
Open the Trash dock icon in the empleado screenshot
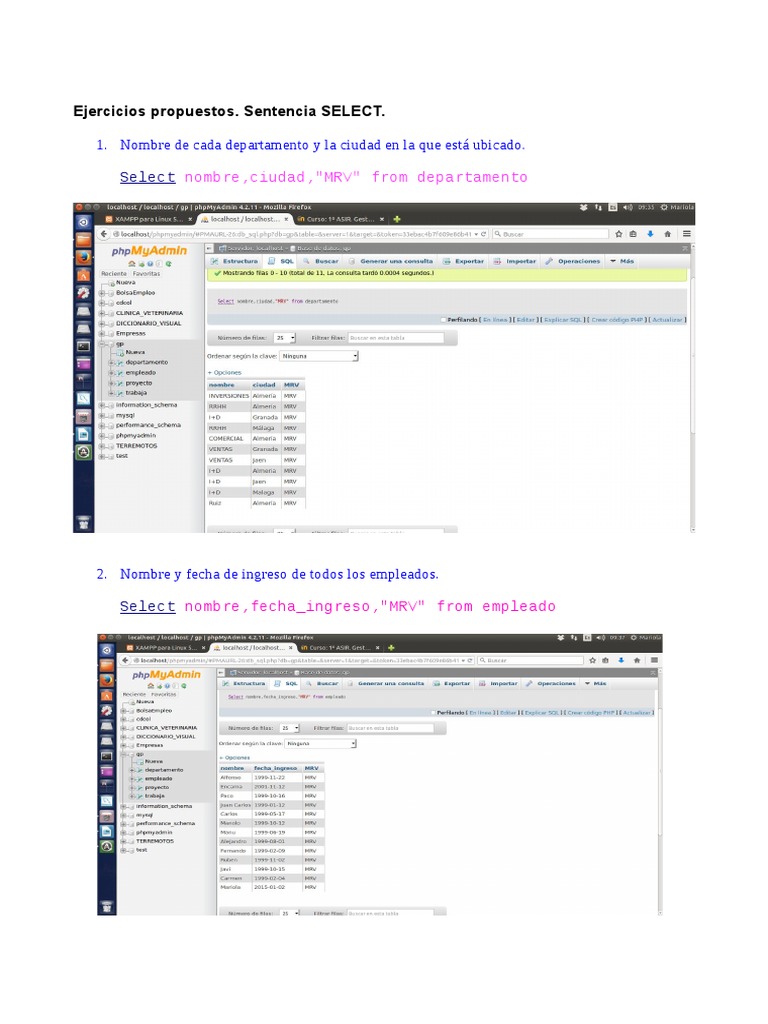pos(107,906)
